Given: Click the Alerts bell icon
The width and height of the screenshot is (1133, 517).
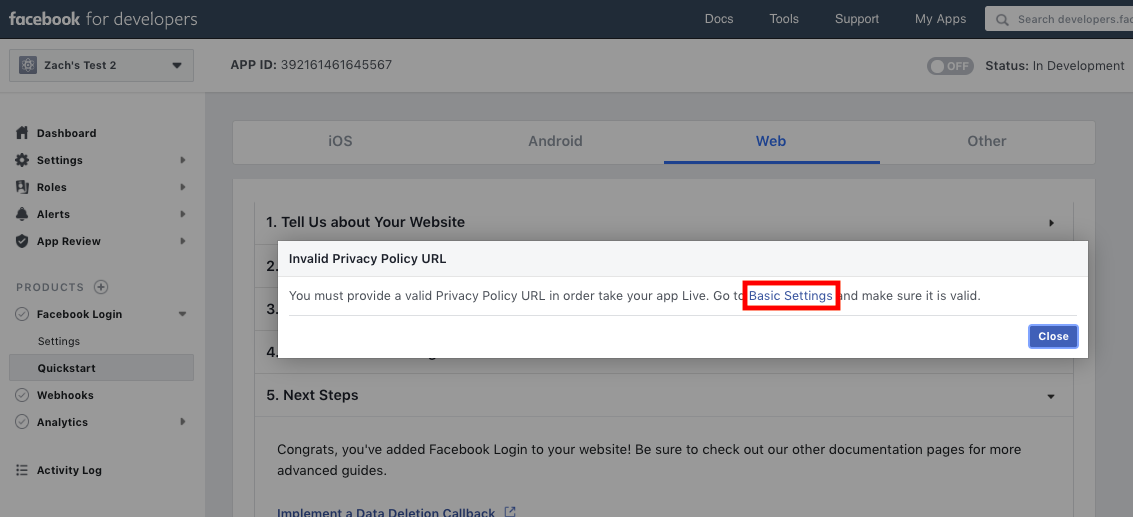Looking at the screenshot, I should (22, 214).
